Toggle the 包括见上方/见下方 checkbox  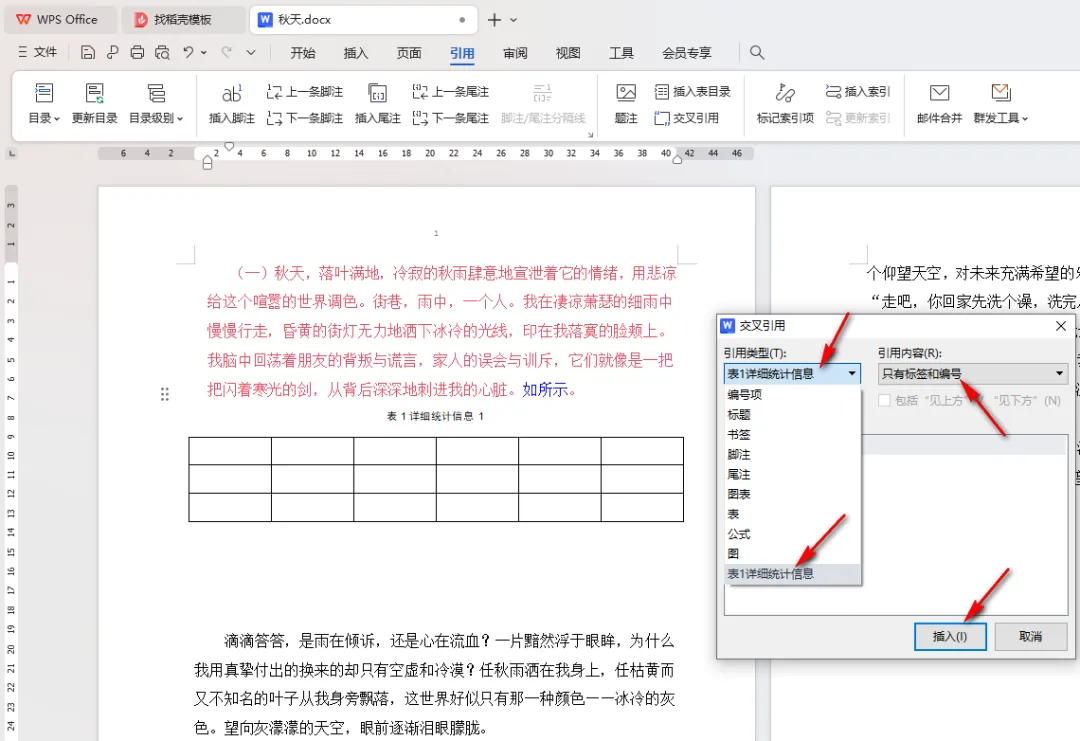(x=884, y=400)
